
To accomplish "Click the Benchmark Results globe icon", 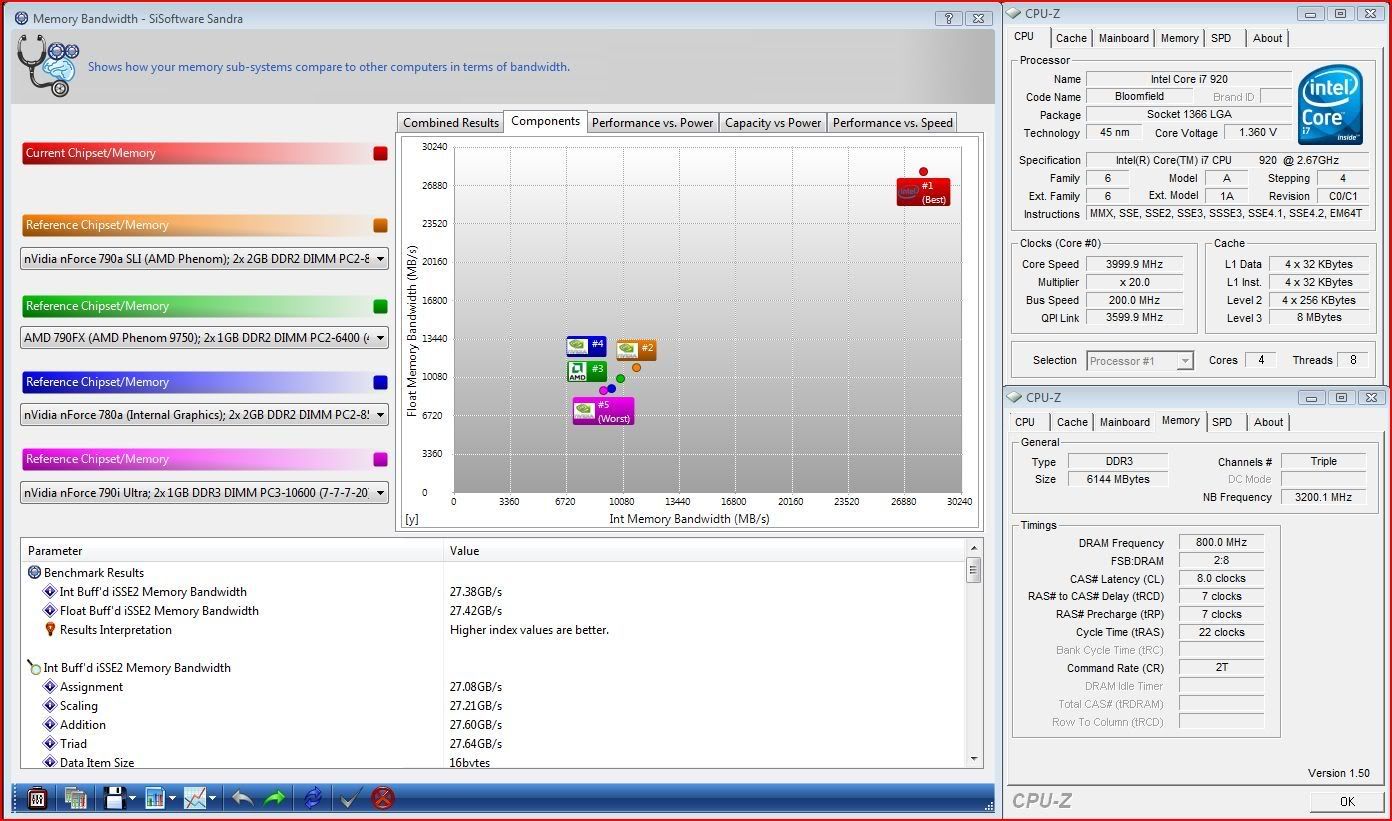I will tap(35, 573).
